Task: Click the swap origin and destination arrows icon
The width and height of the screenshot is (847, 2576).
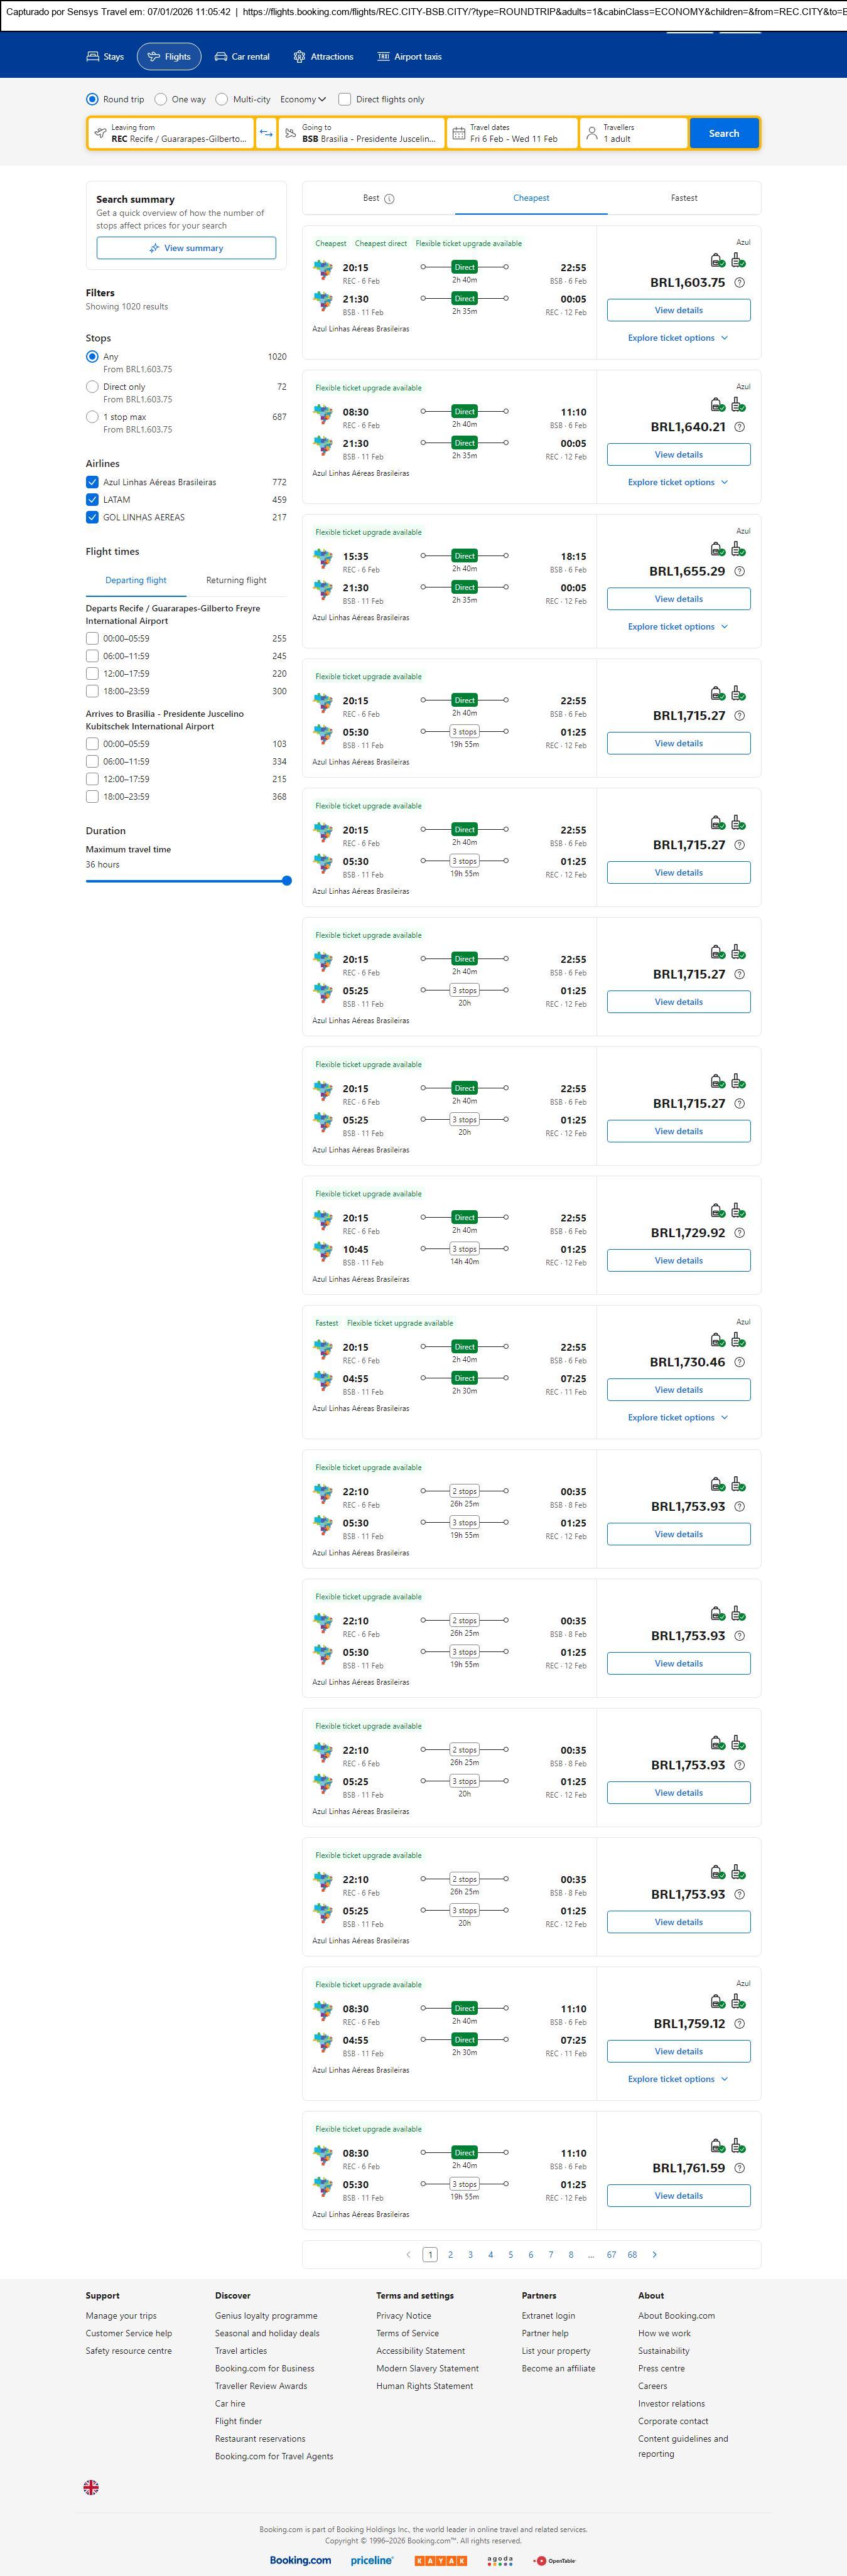Action: click(266, 133)
